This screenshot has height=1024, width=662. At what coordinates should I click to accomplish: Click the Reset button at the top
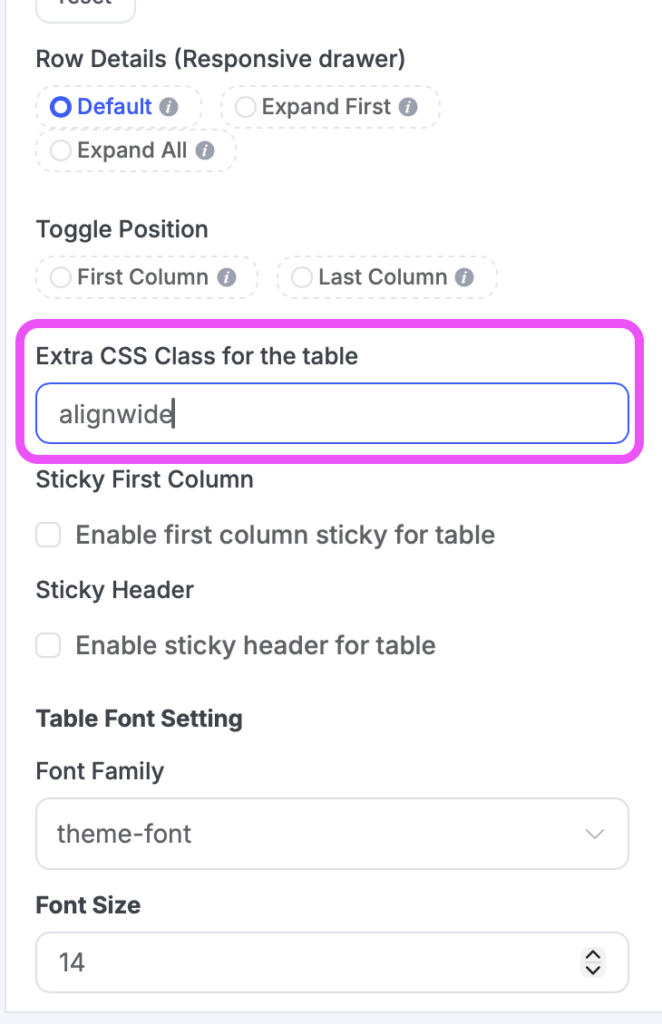(85, 5)
